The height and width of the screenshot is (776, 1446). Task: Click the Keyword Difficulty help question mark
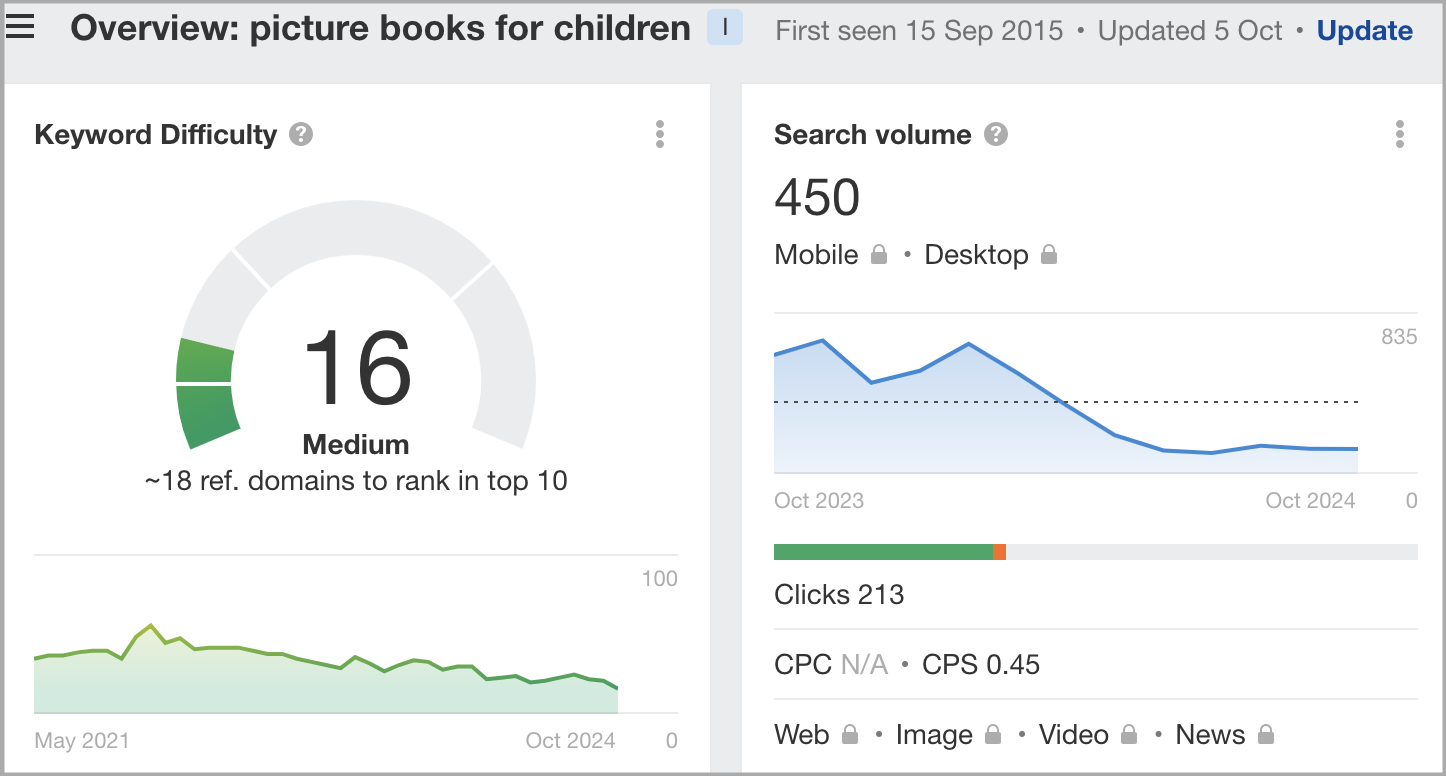301,135
